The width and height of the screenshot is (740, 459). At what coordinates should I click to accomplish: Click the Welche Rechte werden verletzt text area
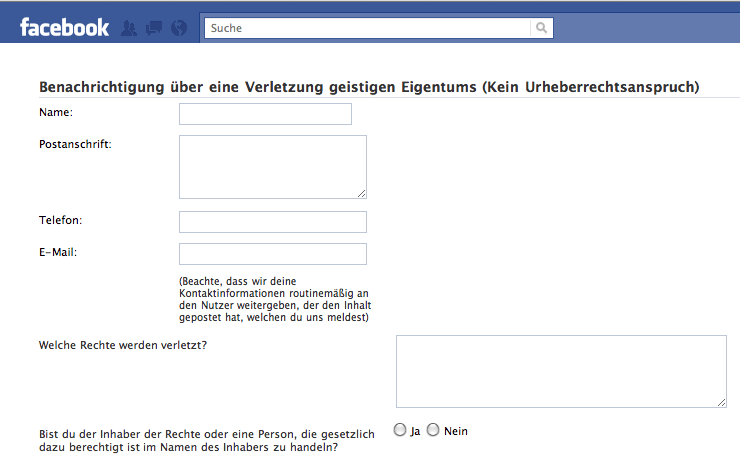[x=561, y=371]
